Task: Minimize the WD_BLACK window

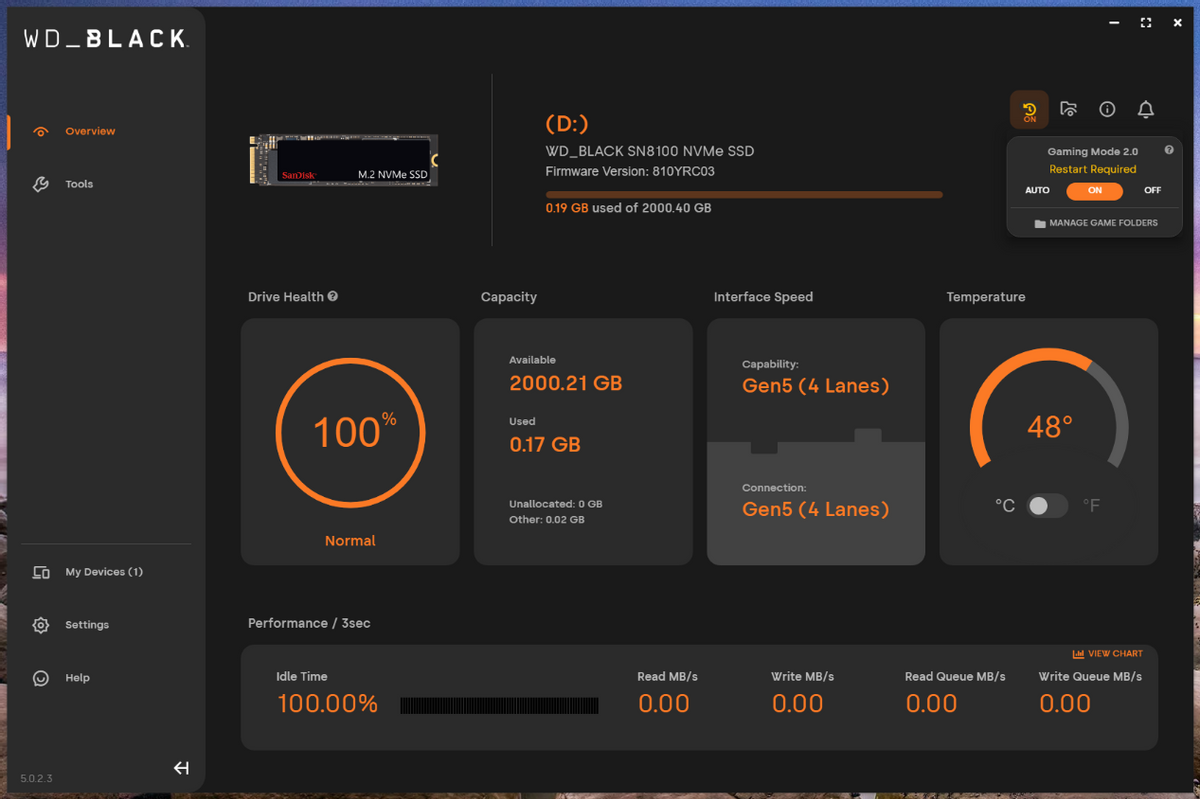Action: [x=1114, y=23]
